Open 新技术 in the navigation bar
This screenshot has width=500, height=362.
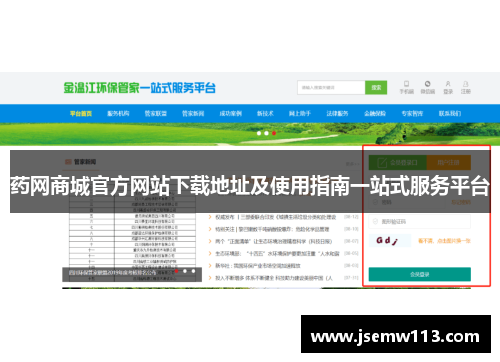(x=265, y=114)
